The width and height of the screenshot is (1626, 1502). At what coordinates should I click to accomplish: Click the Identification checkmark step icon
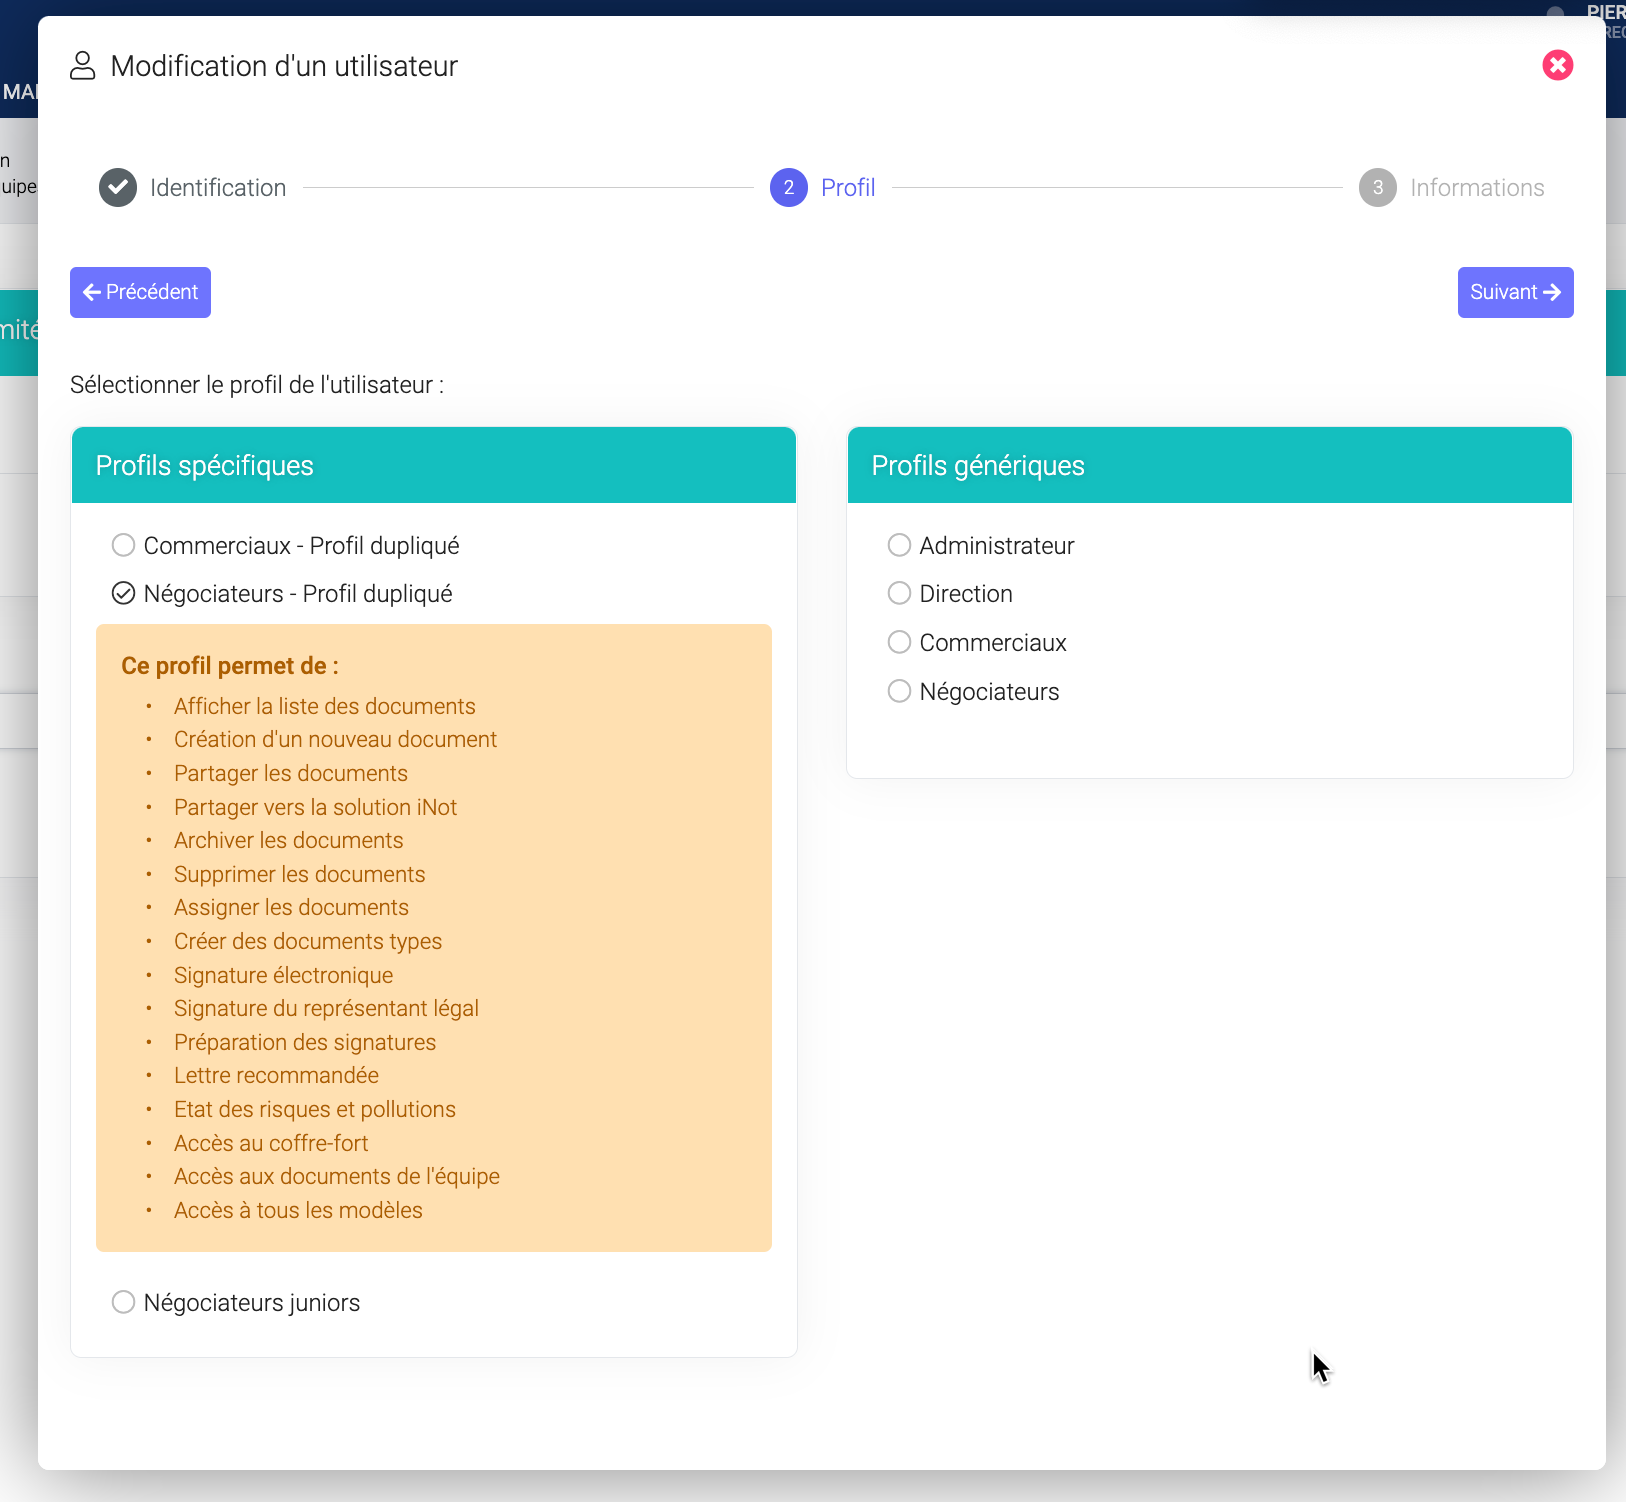point(118,188)
